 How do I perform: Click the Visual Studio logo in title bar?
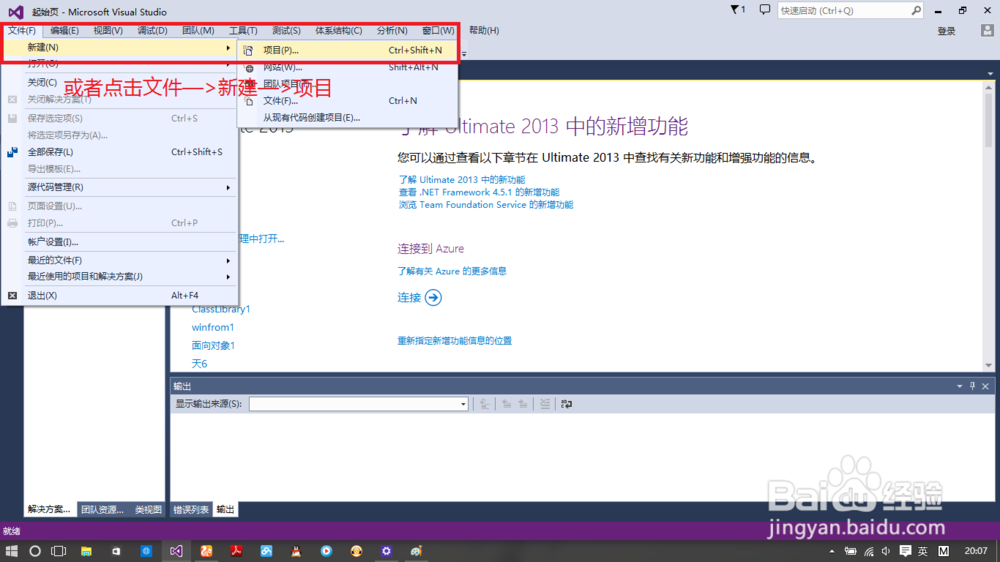(16, 11)
